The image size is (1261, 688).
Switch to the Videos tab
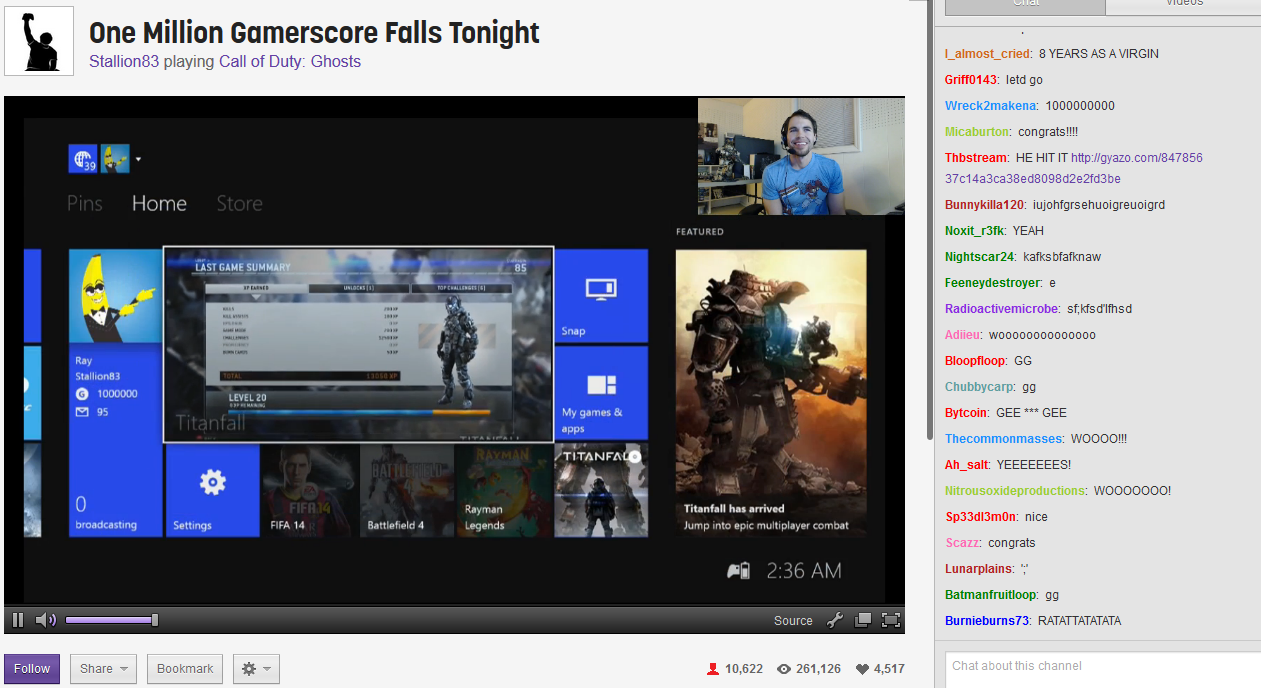[x=1183, y=5]
